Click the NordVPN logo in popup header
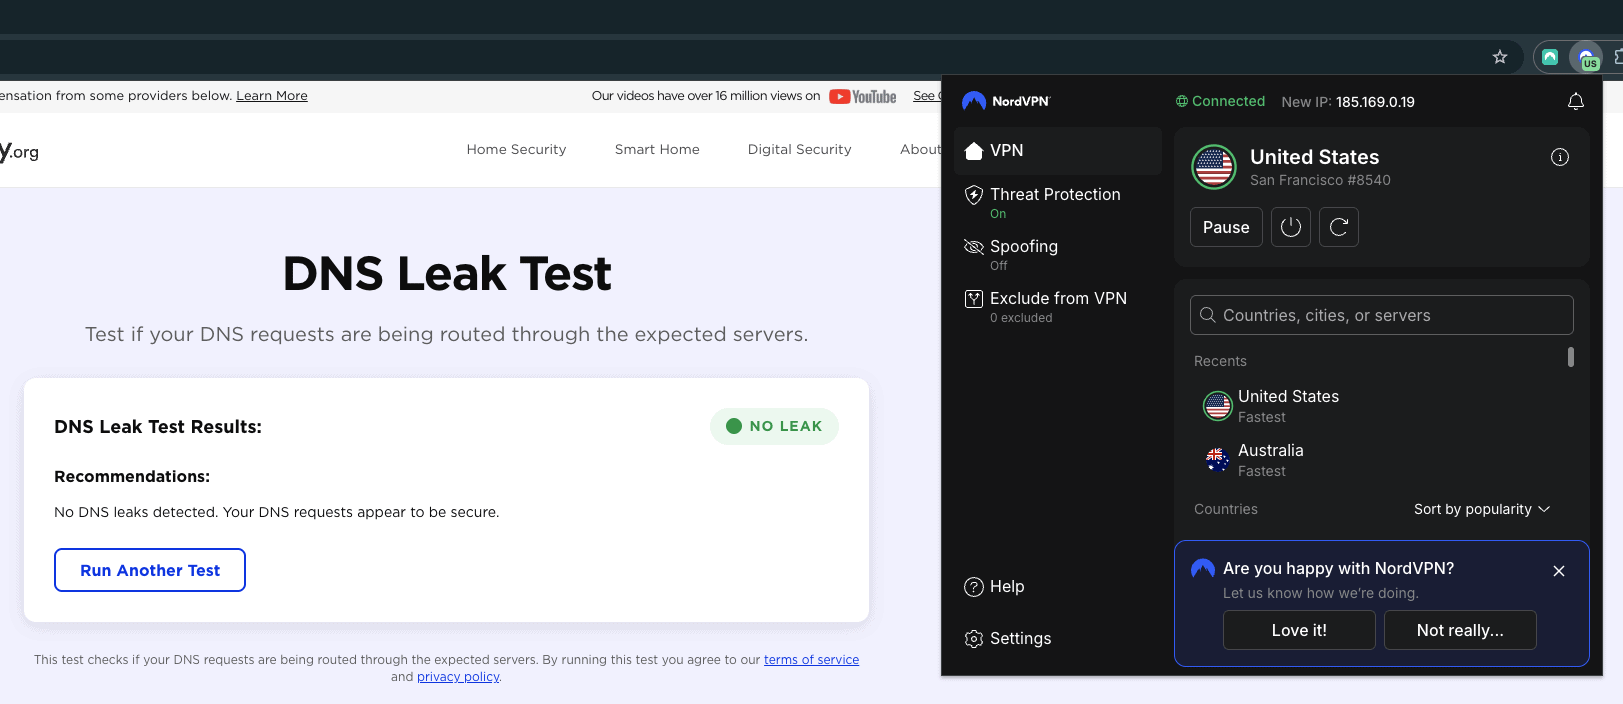The width and height of the screenshot is (1623, 704). pos(1006,101)
